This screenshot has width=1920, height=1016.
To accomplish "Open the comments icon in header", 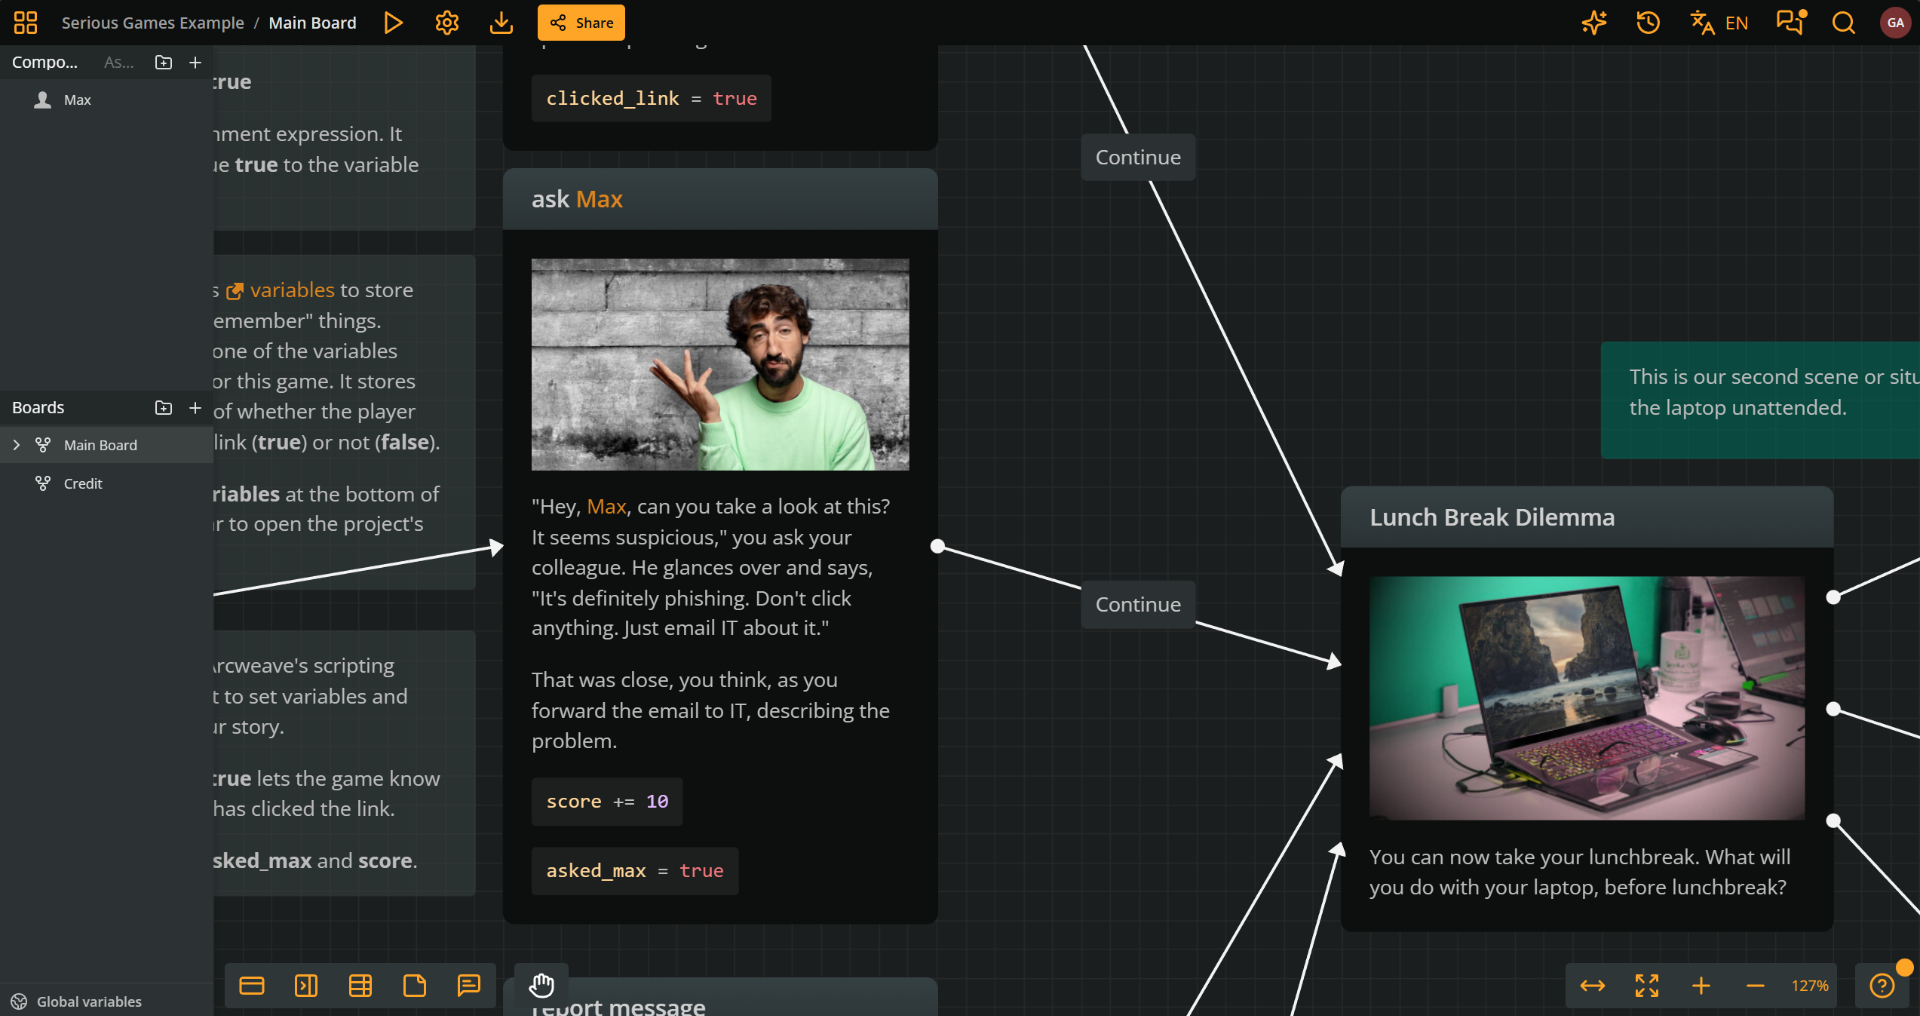I will tap(1790, 23).
